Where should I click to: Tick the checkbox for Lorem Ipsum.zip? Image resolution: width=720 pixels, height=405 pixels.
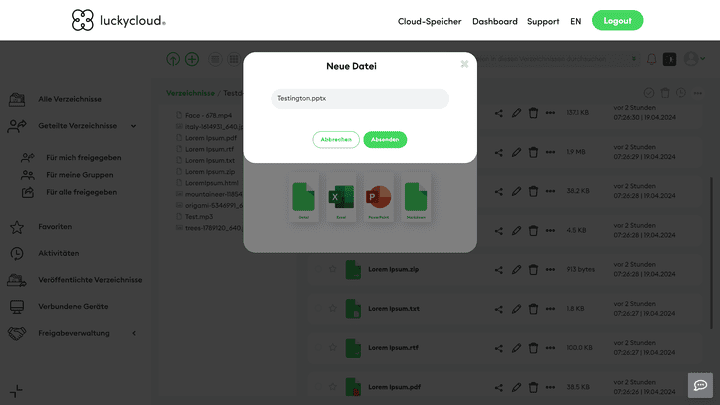(x=318, y=269)
